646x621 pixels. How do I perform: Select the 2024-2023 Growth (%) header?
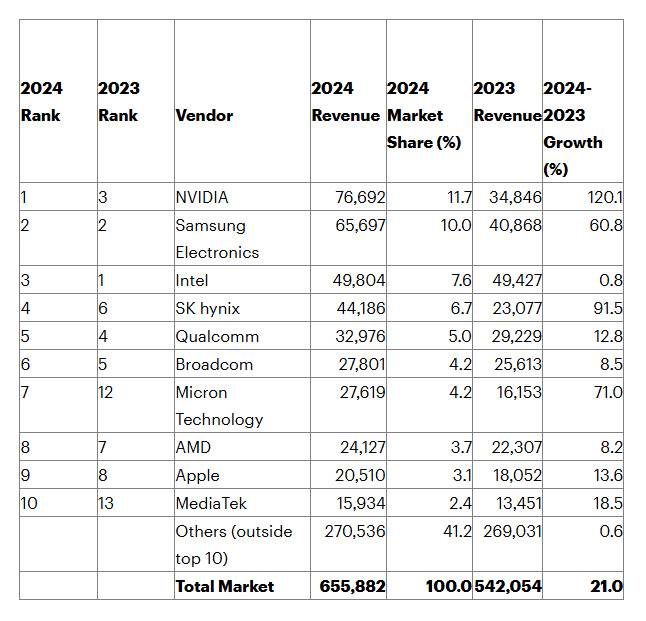[x=573, y=128]
